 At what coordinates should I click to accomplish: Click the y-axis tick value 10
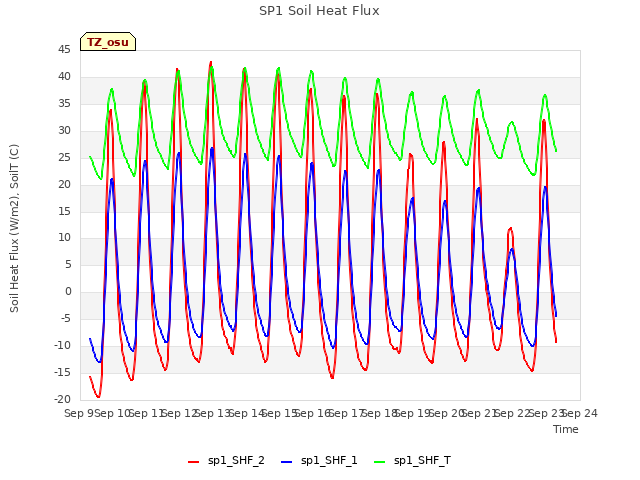tap(64, 238)
